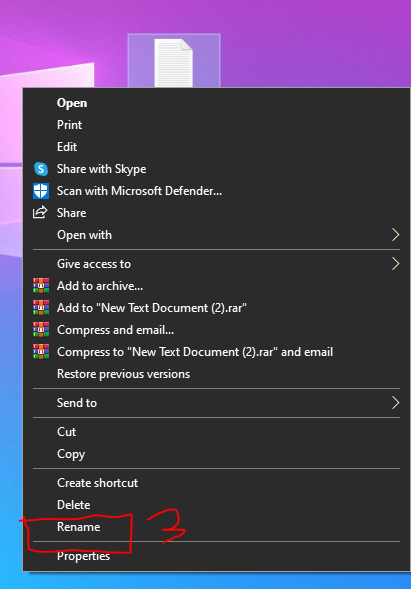Choose Delete from the context menu

pyautogui.click(x=216, y=505)
